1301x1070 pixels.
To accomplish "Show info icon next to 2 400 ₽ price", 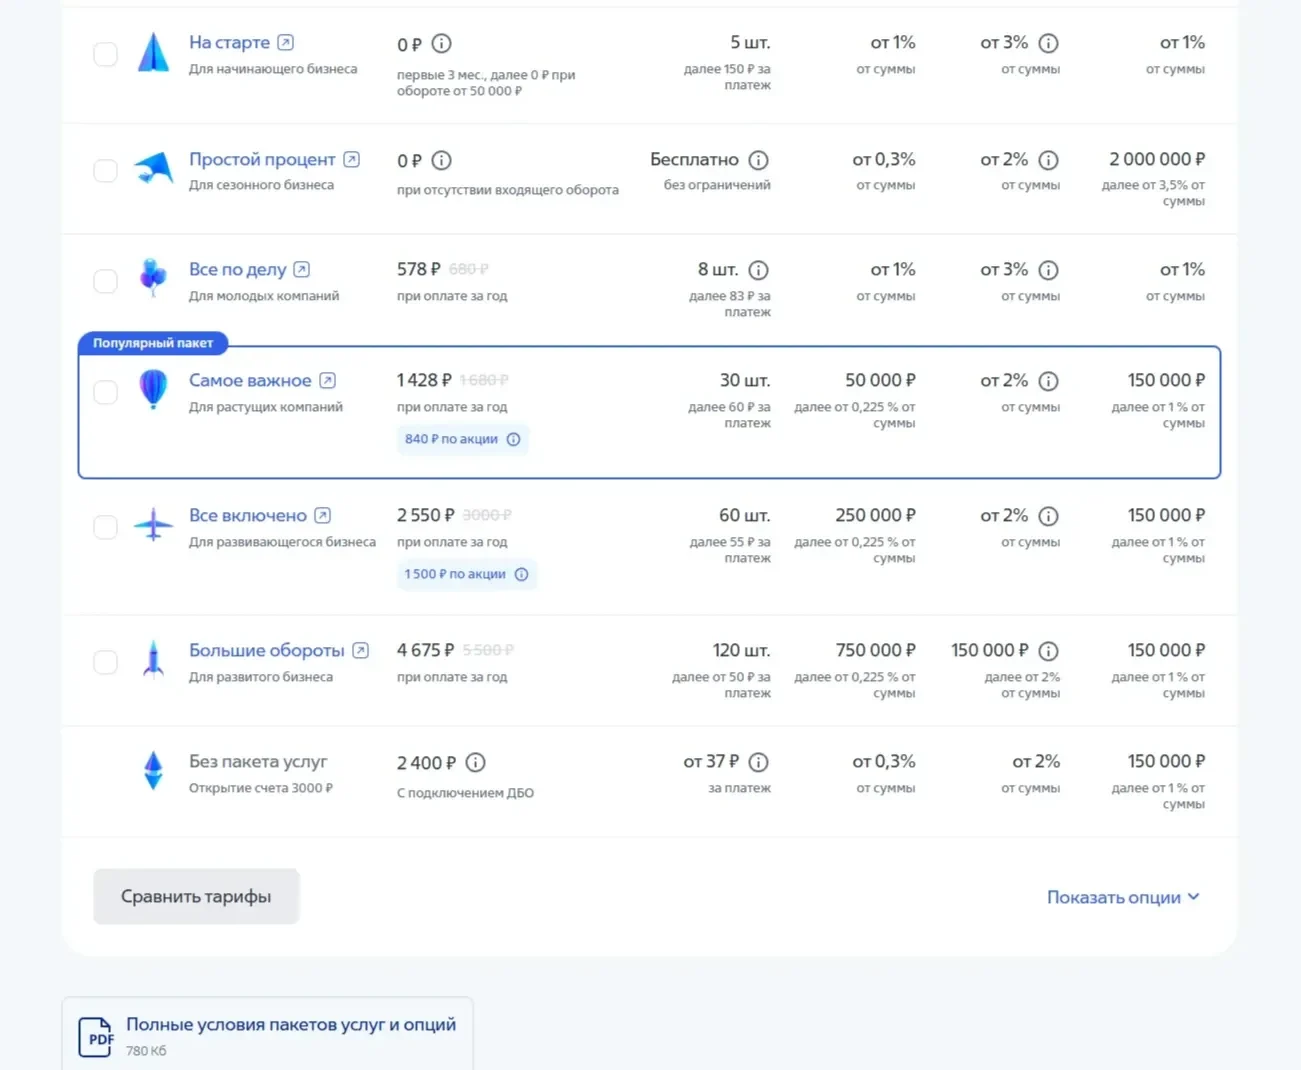I will point(476,762).
